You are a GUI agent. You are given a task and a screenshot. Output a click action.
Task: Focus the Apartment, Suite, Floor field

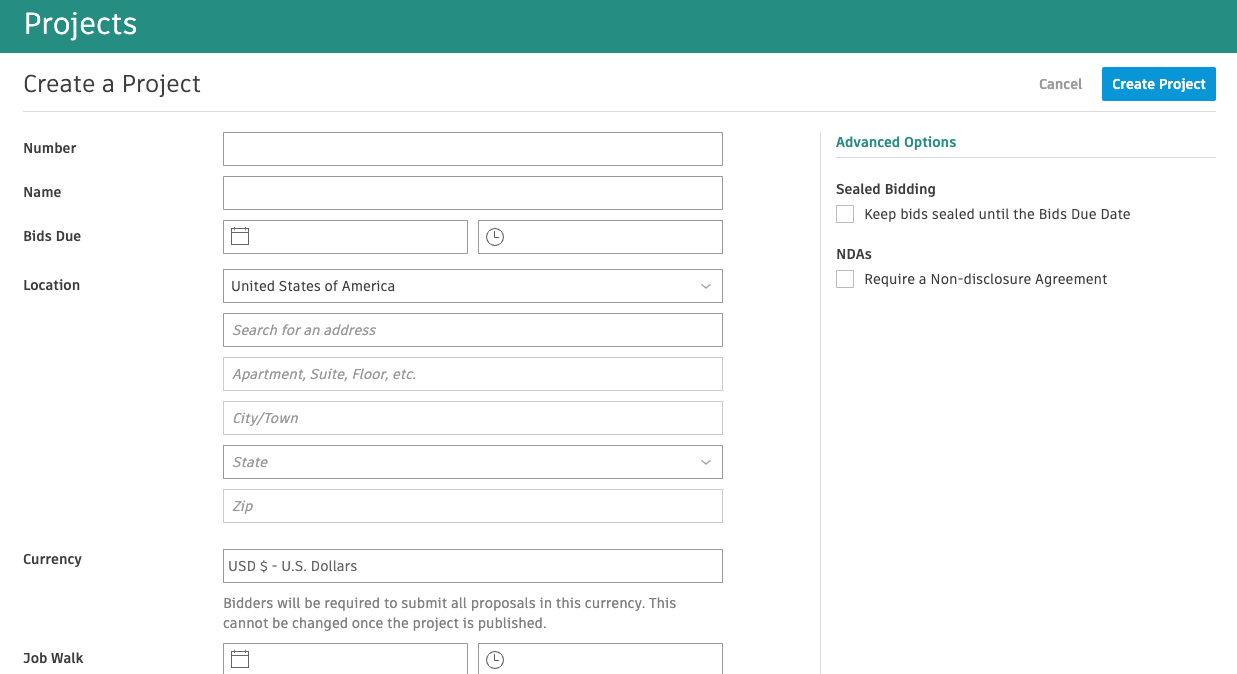(472, 374)
